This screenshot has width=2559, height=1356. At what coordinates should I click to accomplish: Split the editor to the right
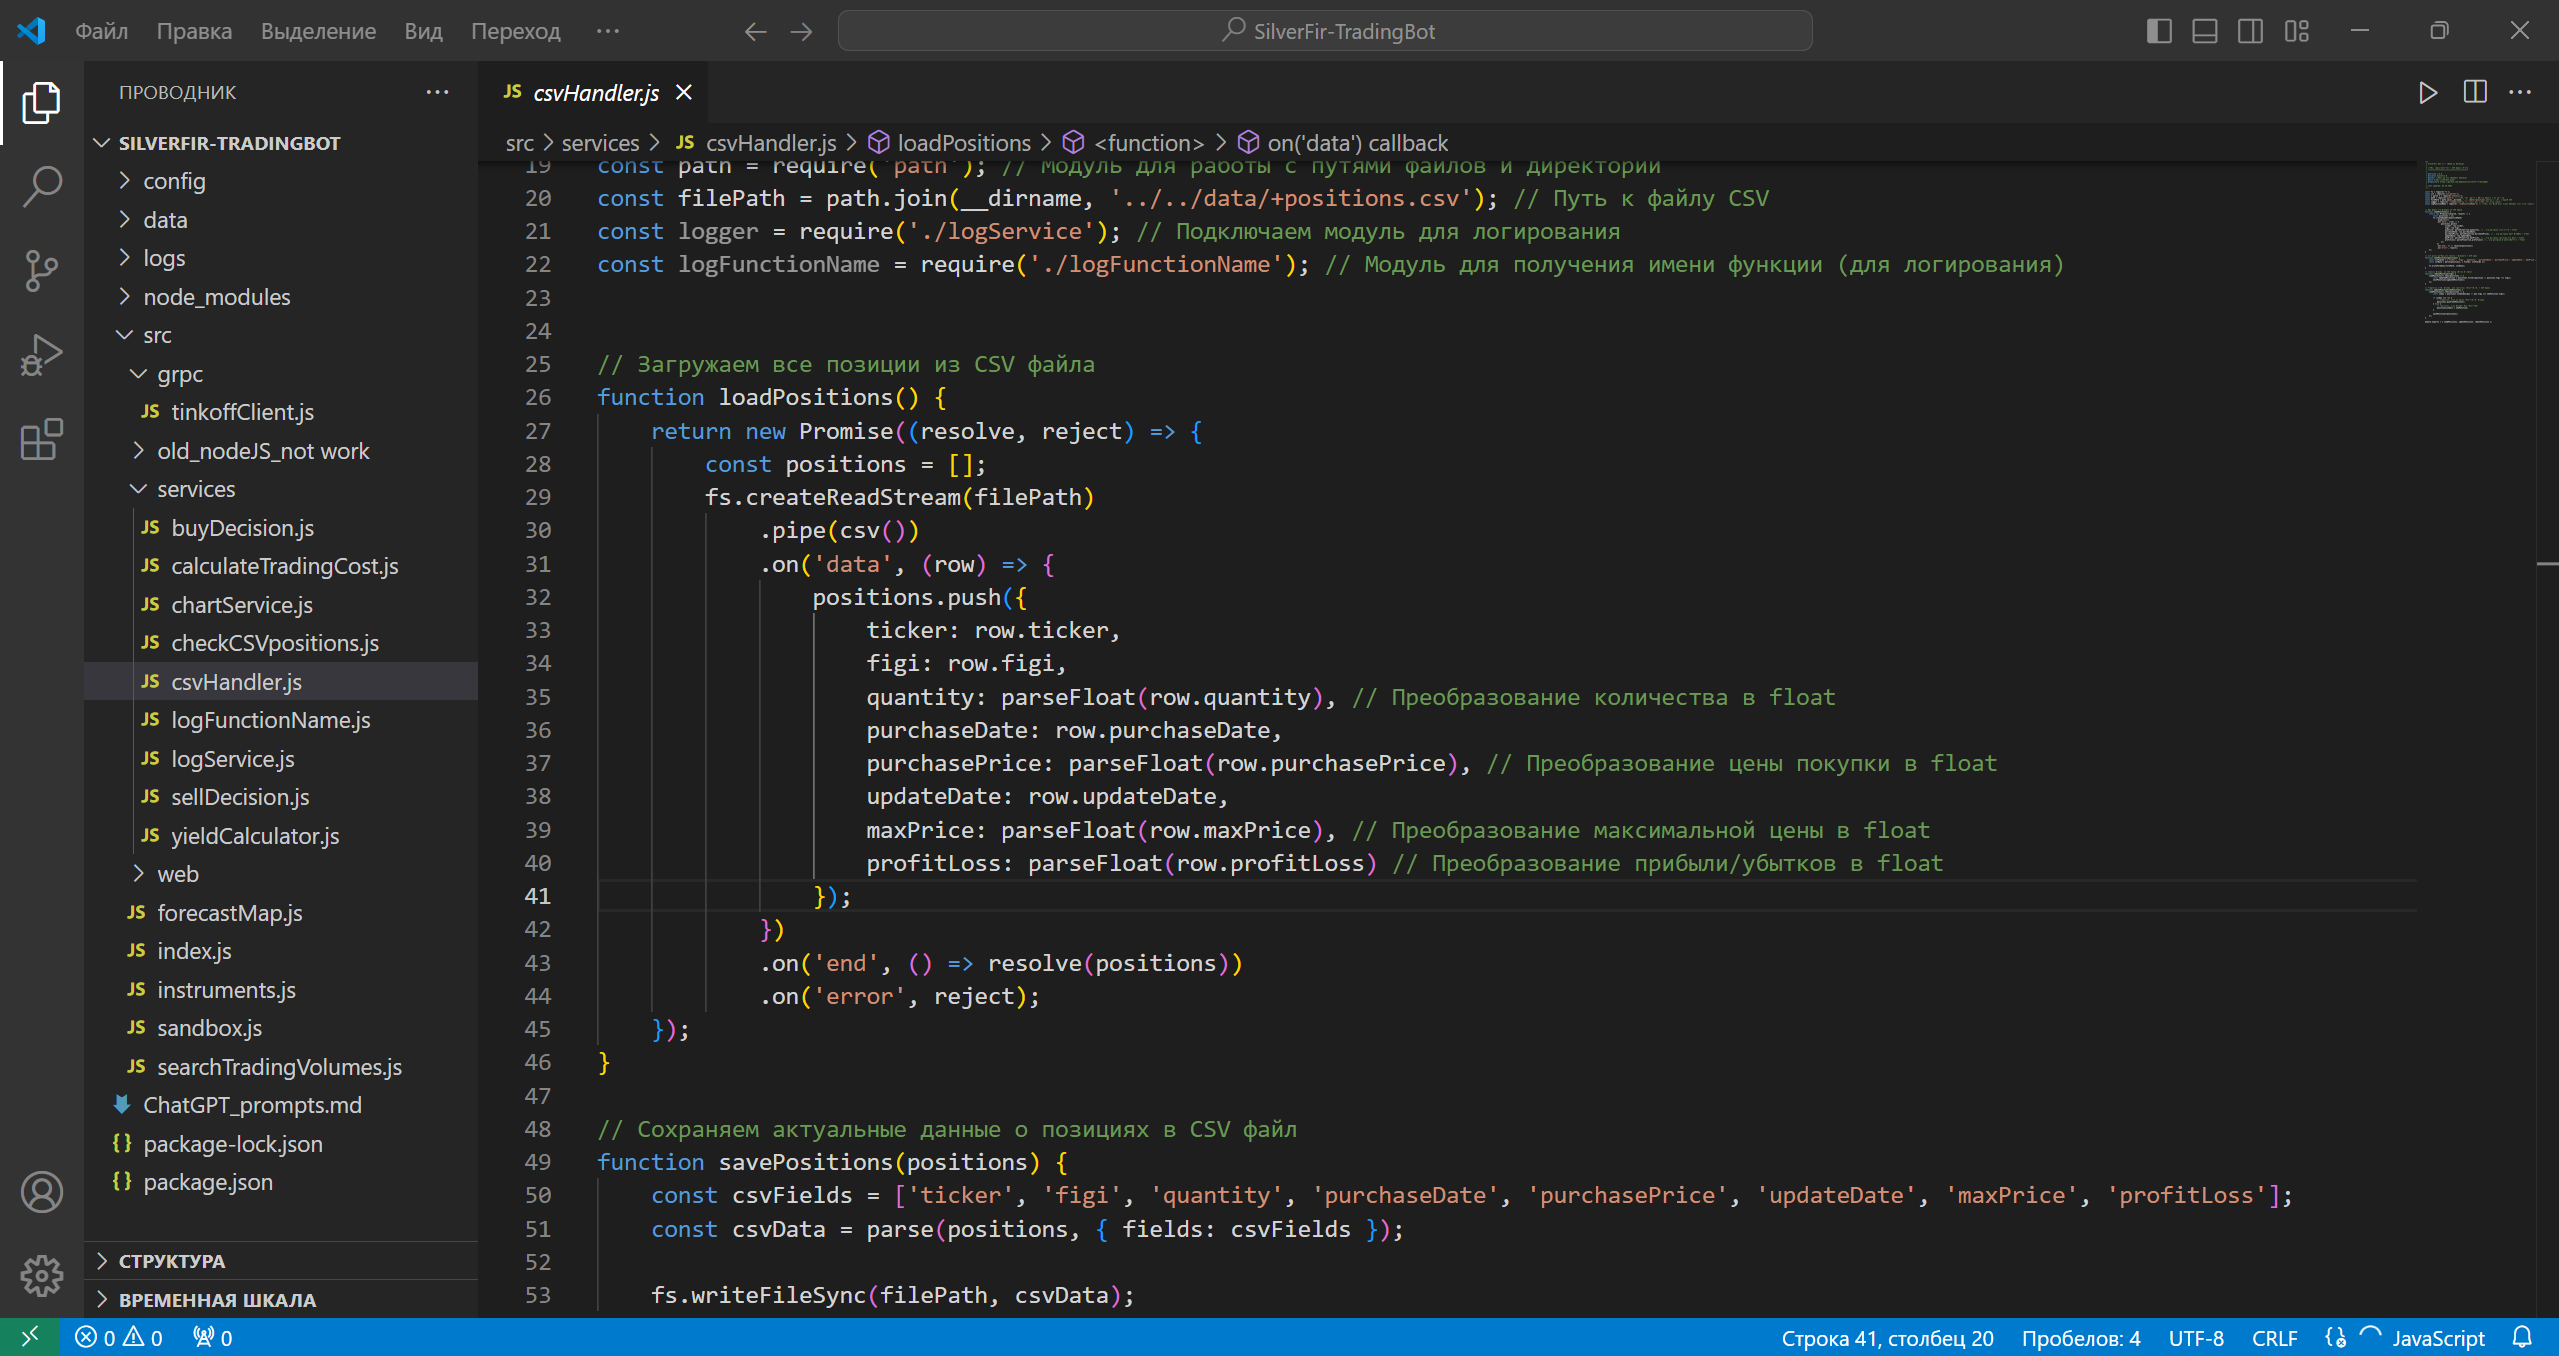2475,93
